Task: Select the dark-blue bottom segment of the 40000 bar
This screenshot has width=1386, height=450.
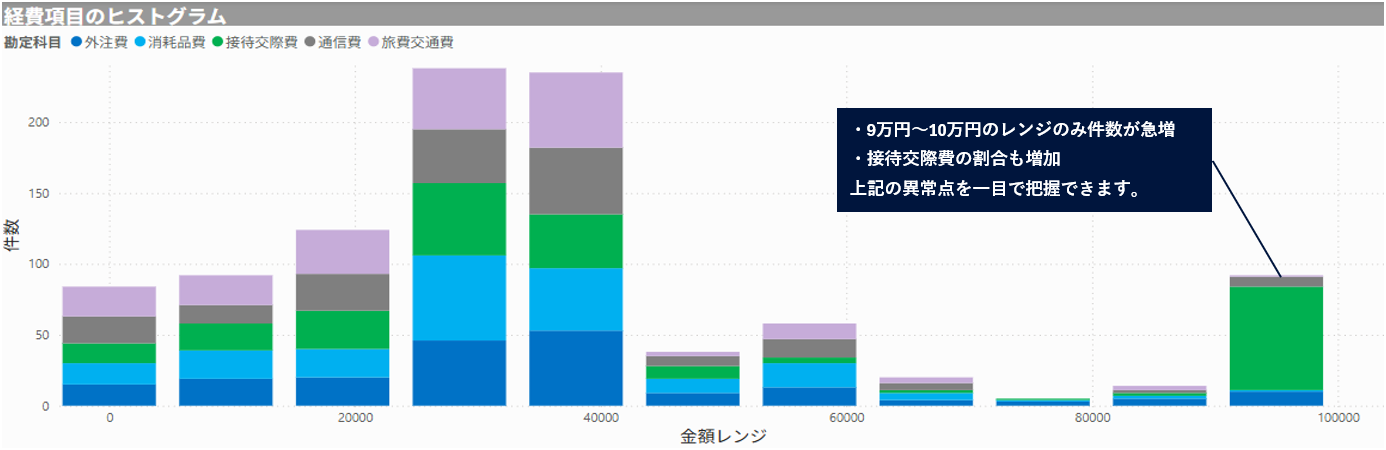Action: pyautogui.click(x=576, y=368)
